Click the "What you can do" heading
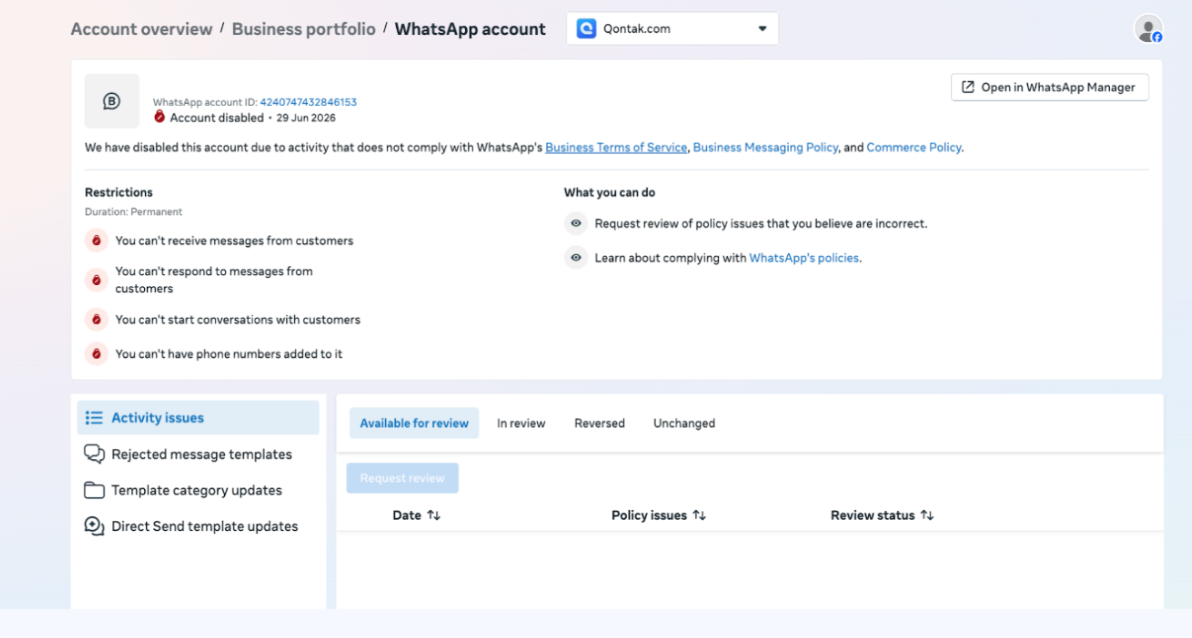1192x638 pixels. pos(609,192)
